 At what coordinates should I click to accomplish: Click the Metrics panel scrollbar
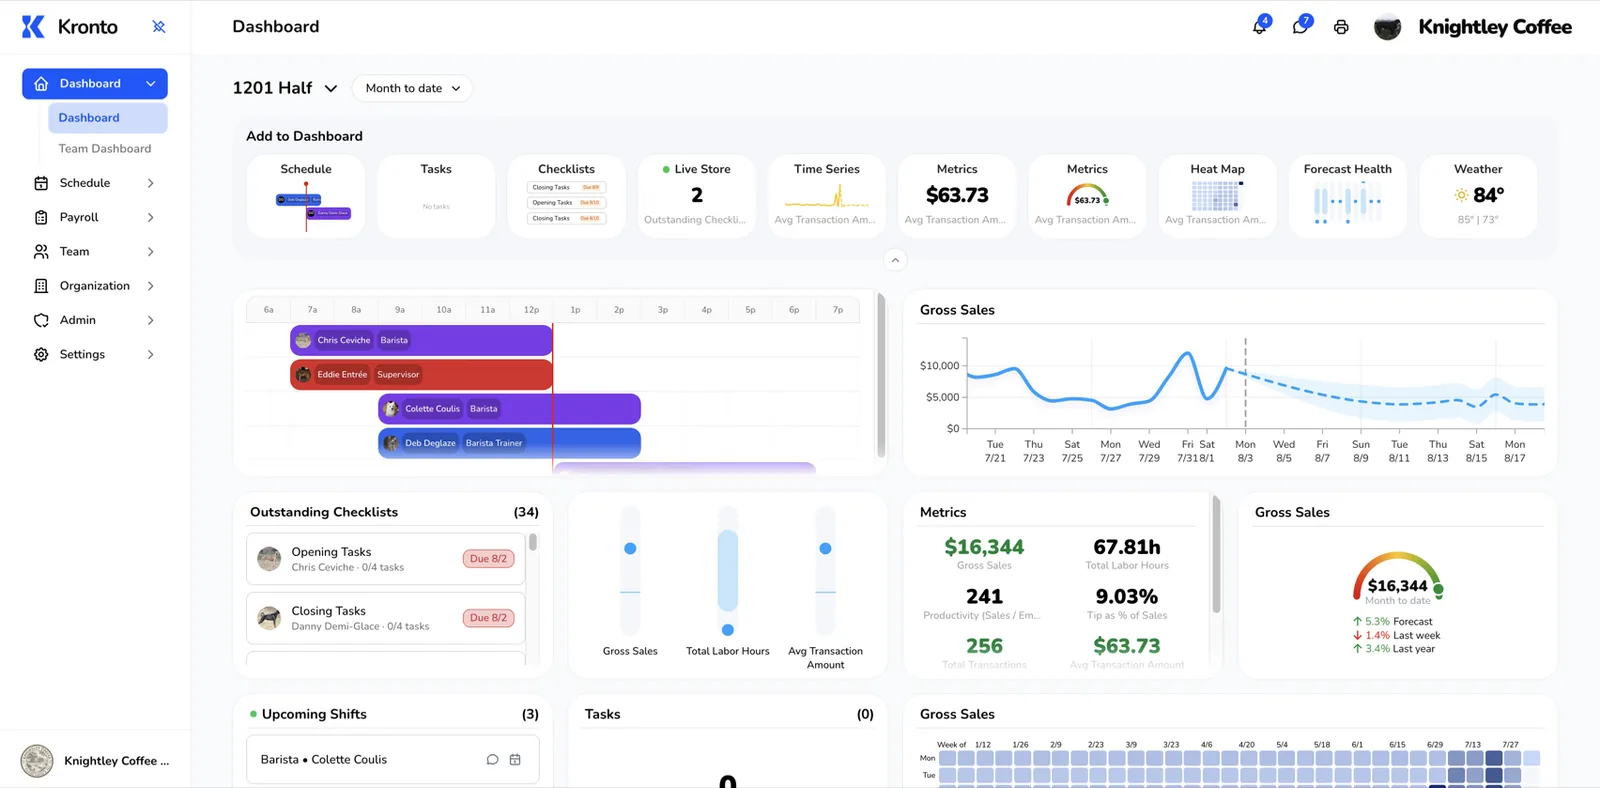[x=1216, y=554]
